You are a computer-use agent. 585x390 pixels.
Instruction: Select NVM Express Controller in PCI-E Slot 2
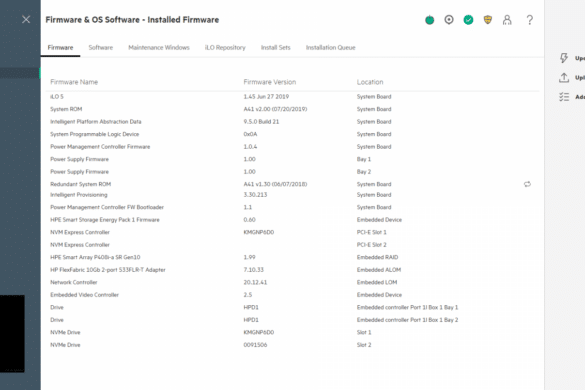coord(80,245)
